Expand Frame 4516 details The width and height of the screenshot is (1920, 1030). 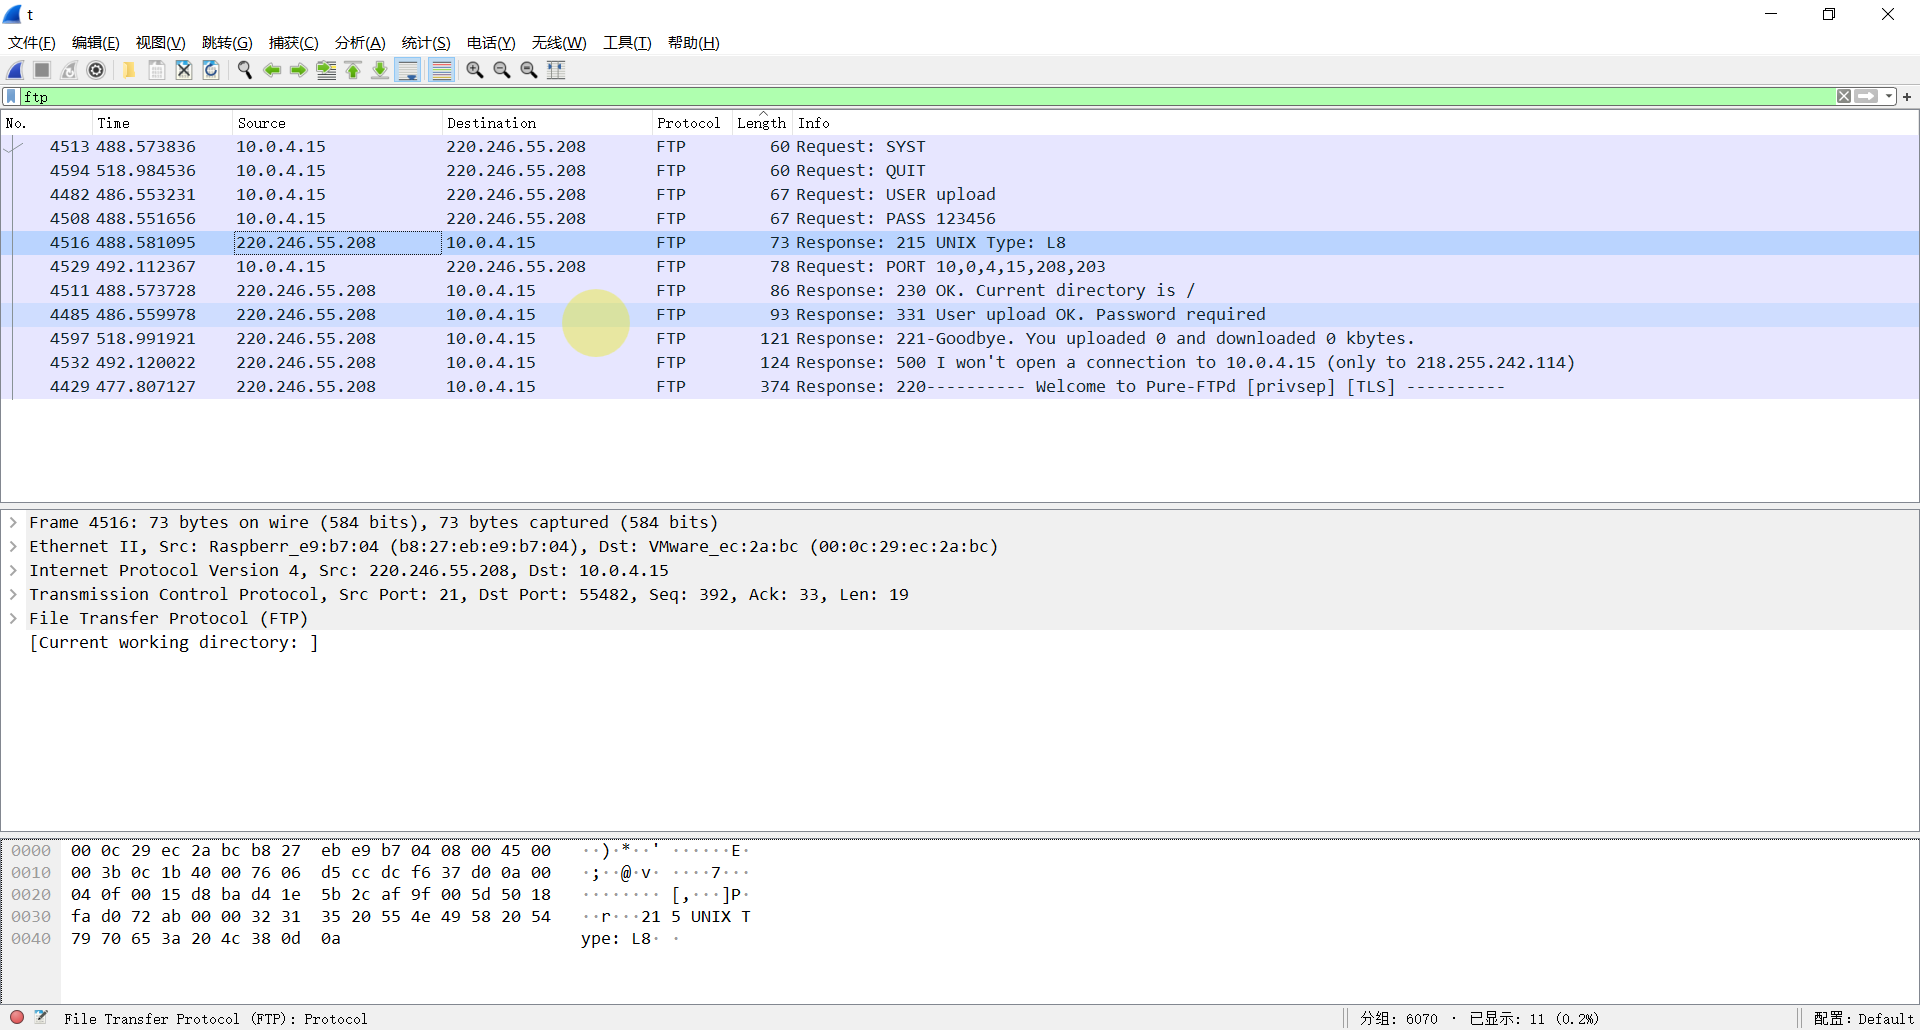pyautogui.click(x=13, y=522)
